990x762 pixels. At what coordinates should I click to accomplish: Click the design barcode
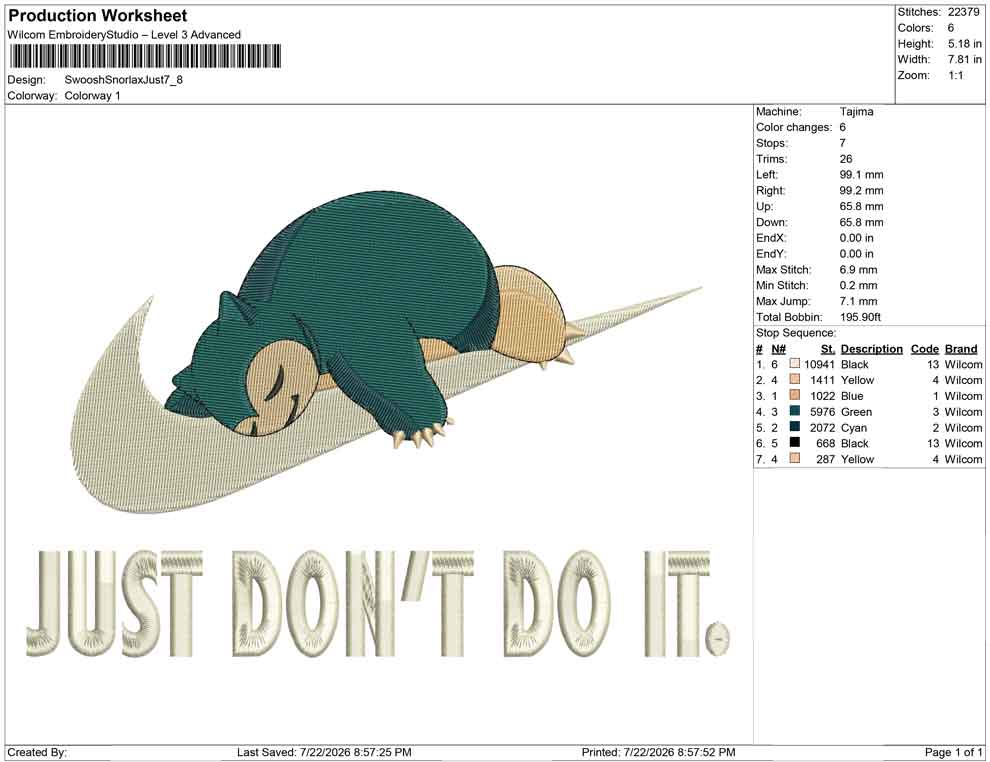[x=145, y=56]
